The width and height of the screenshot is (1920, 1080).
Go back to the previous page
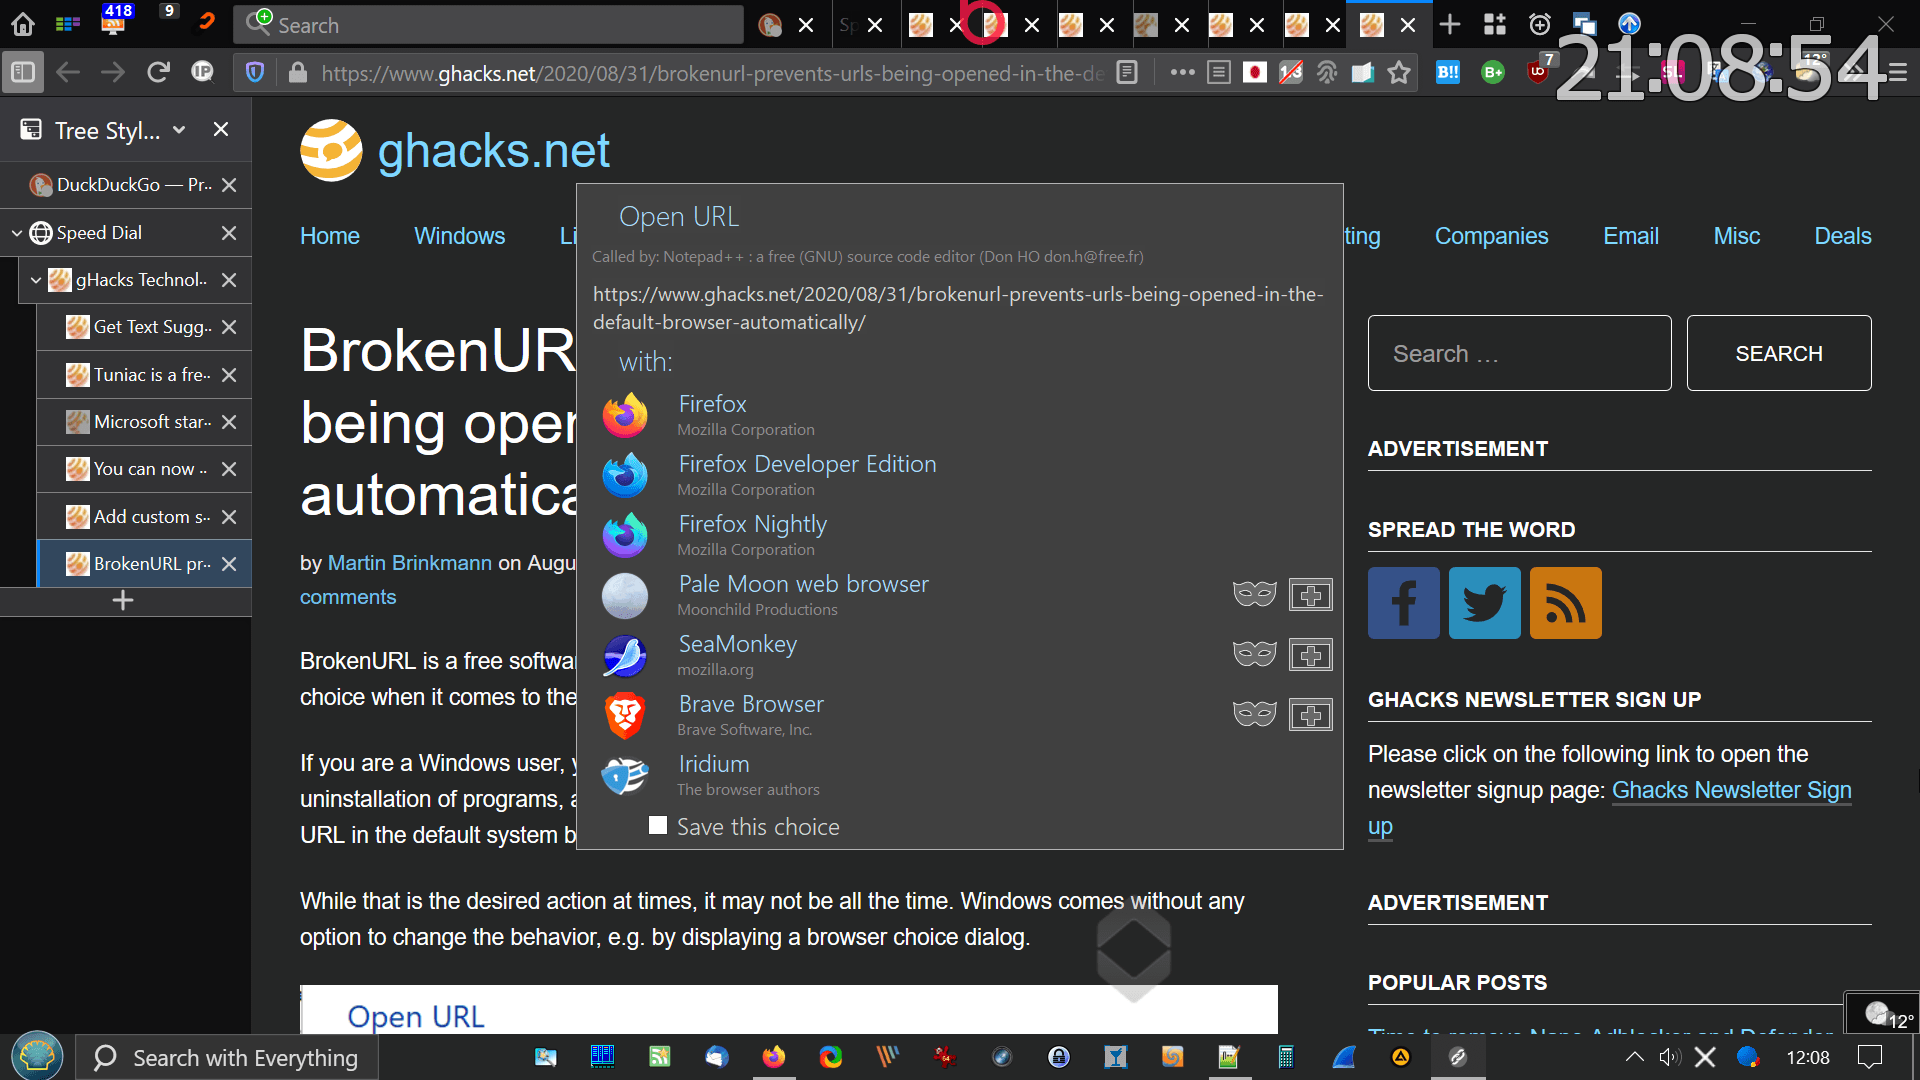(x=68, y=72)
